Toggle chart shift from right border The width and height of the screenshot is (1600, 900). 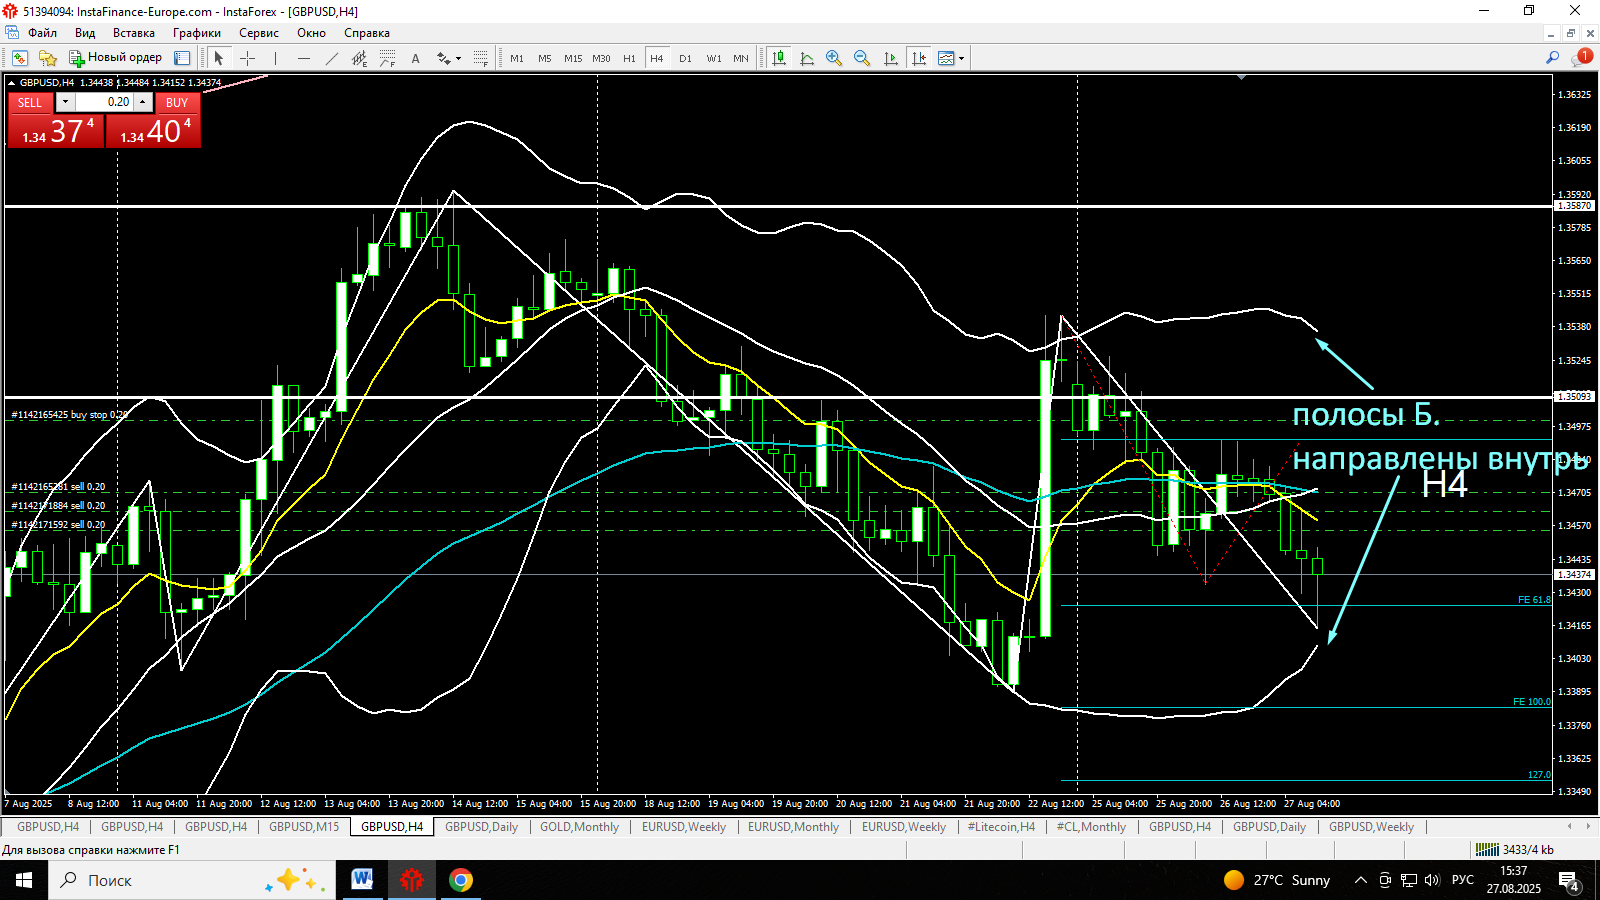click(x=918, y=58)
